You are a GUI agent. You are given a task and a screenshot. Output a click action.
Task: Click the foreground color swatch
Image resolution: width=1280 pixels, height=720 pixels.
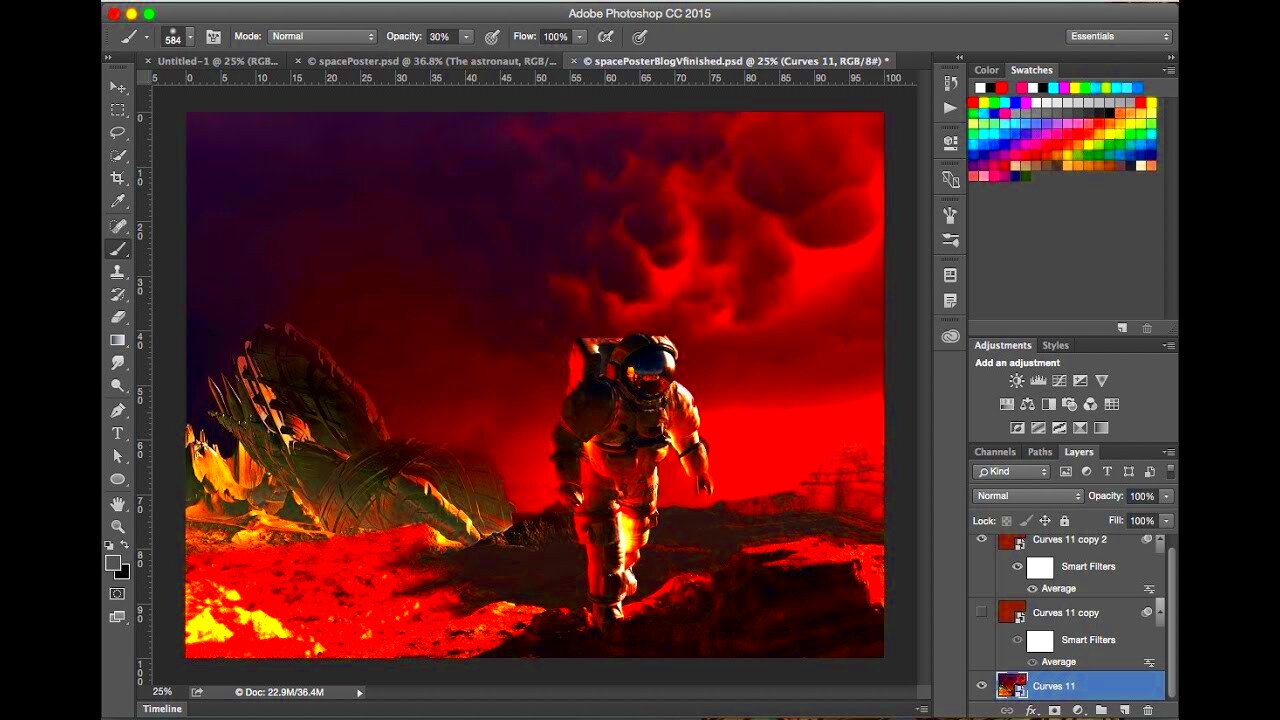[x=114, y=564]
